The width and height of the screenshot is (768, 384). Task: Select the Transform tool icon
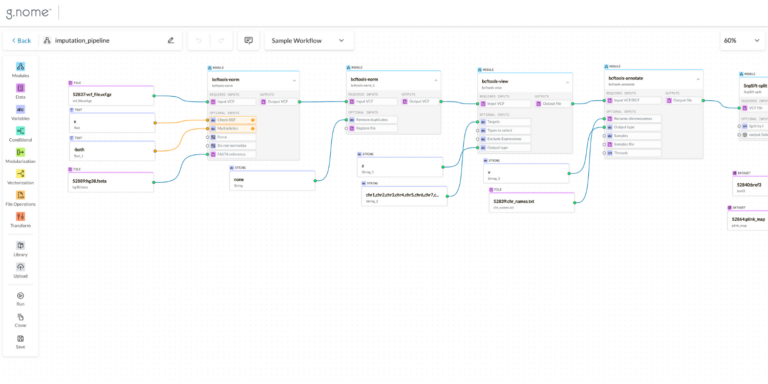tap(21, 216)
